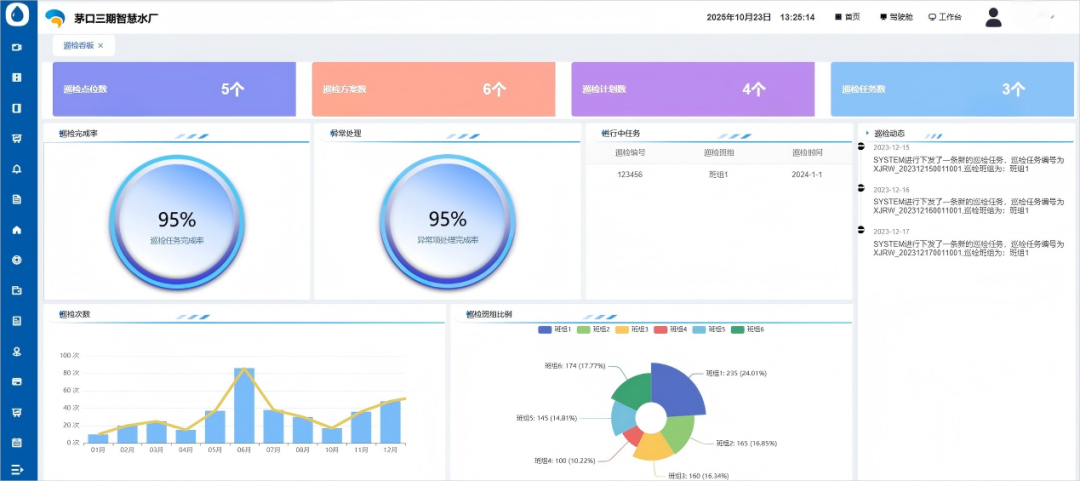Toggle the 班组6 legend item
Image resolution: width=1080 pixels, height=481 pixels.
(x=749, y=329)
